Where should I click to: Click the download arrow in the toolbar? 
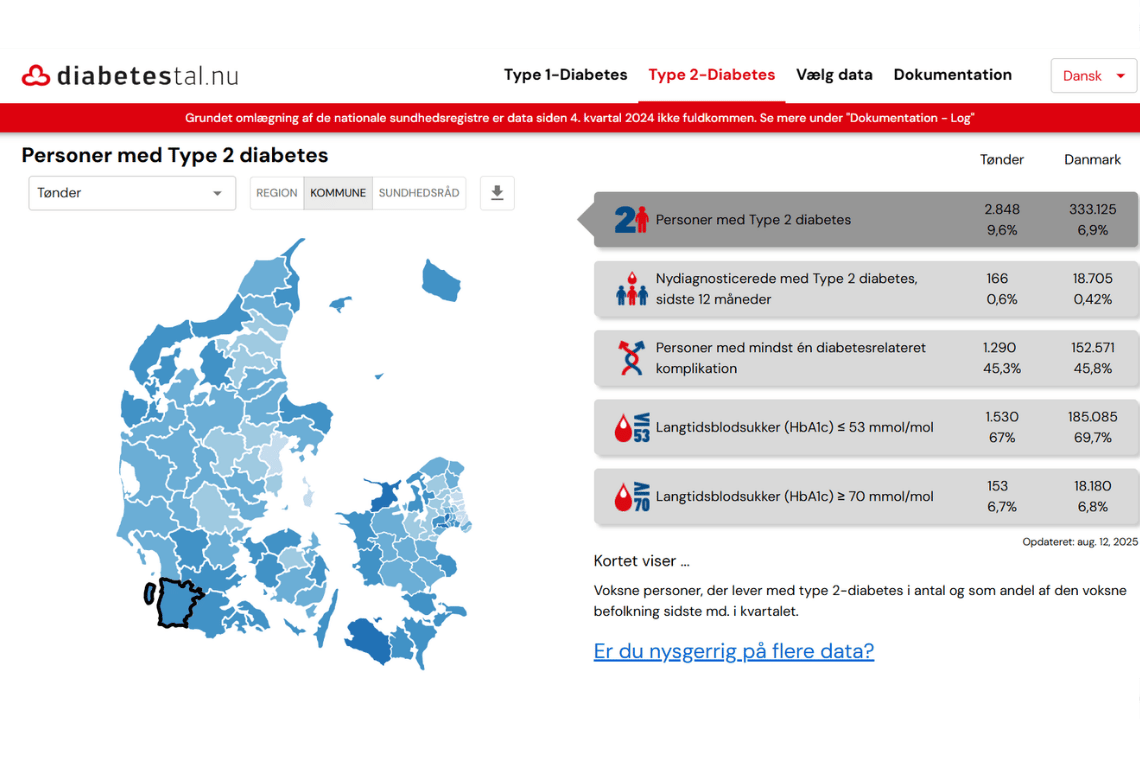[x=497, y=193]
